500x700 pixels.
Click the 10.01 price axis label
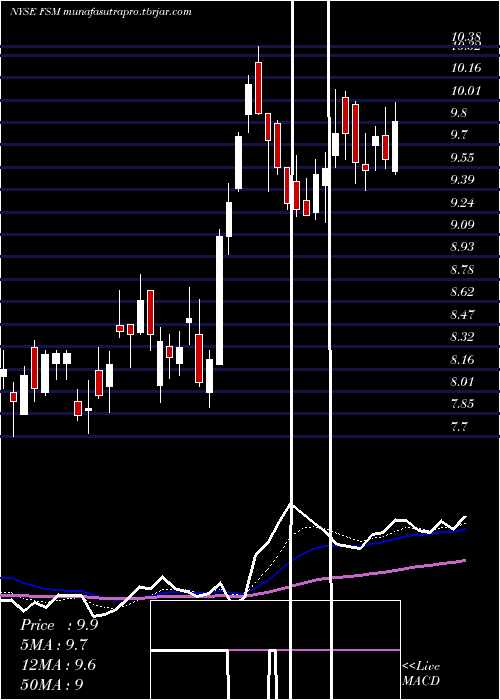point(466,91)
